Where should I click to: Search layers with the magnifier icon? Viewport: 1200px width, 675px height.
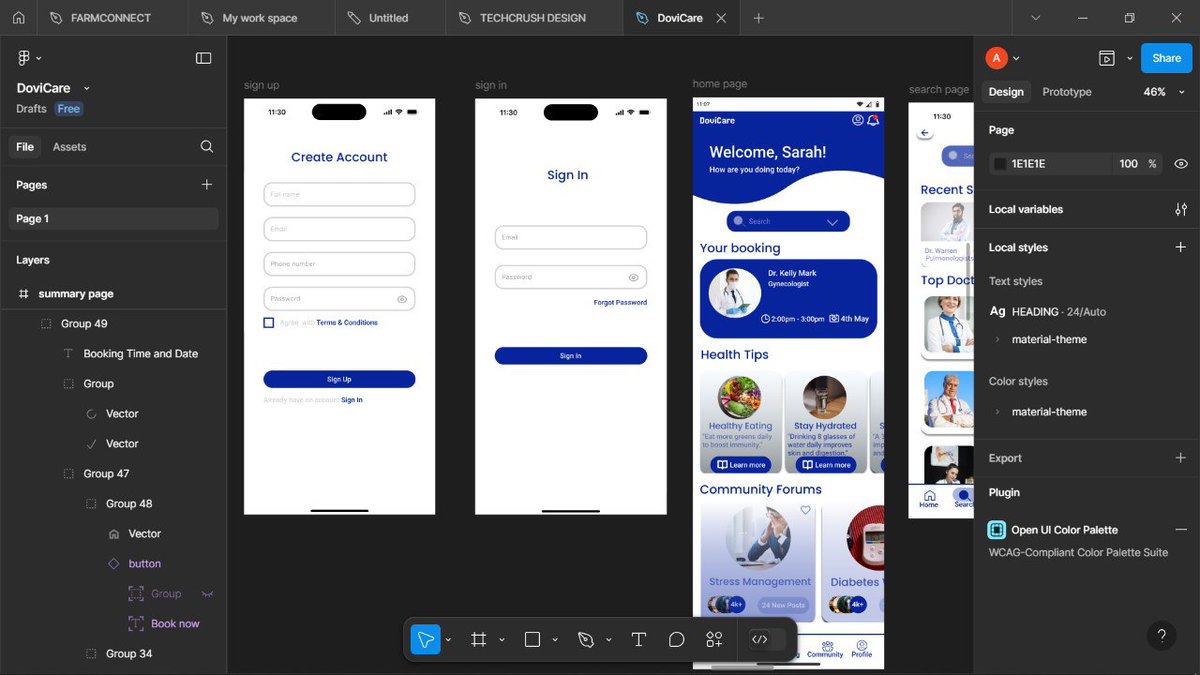(x=206, y=146)
